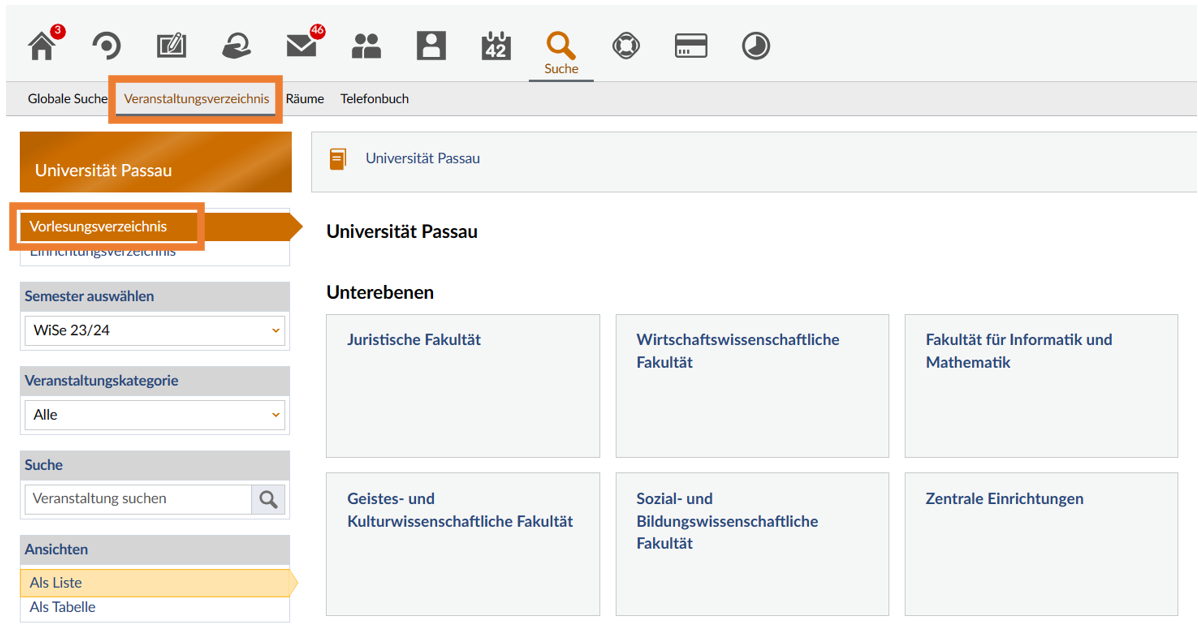Screen dimensions: 1198x631
Task: Open the pie chart clock icon
Action: (x=756, y=46)
